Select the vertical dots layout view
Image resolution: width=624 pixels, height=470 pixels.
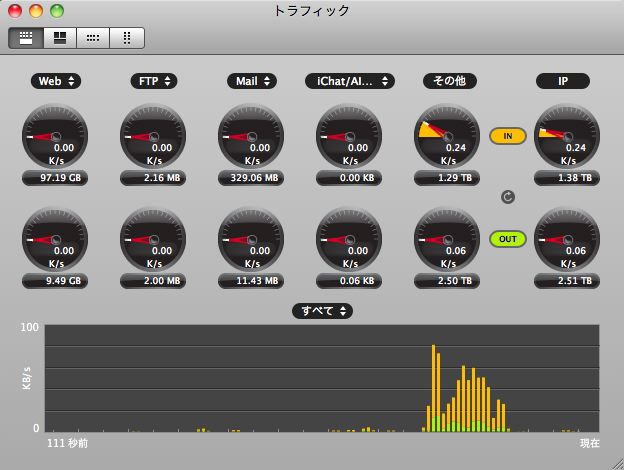(127, 38)
